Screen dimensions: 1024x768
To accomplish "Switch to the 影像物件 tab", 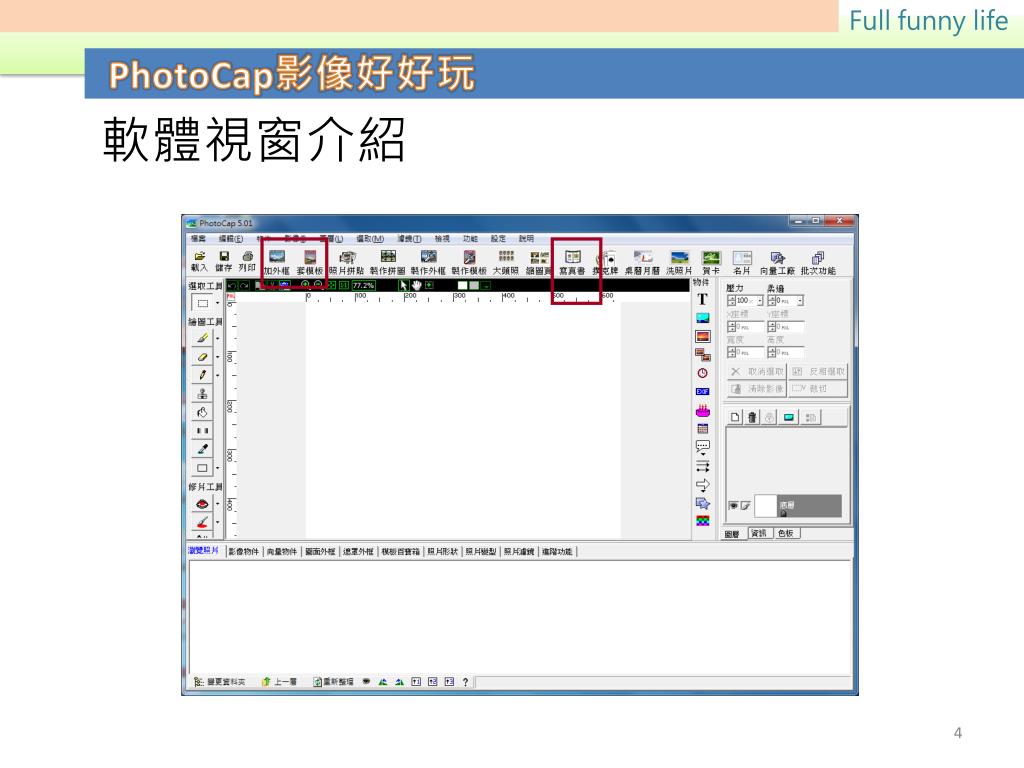I will [x=244, y=552].
